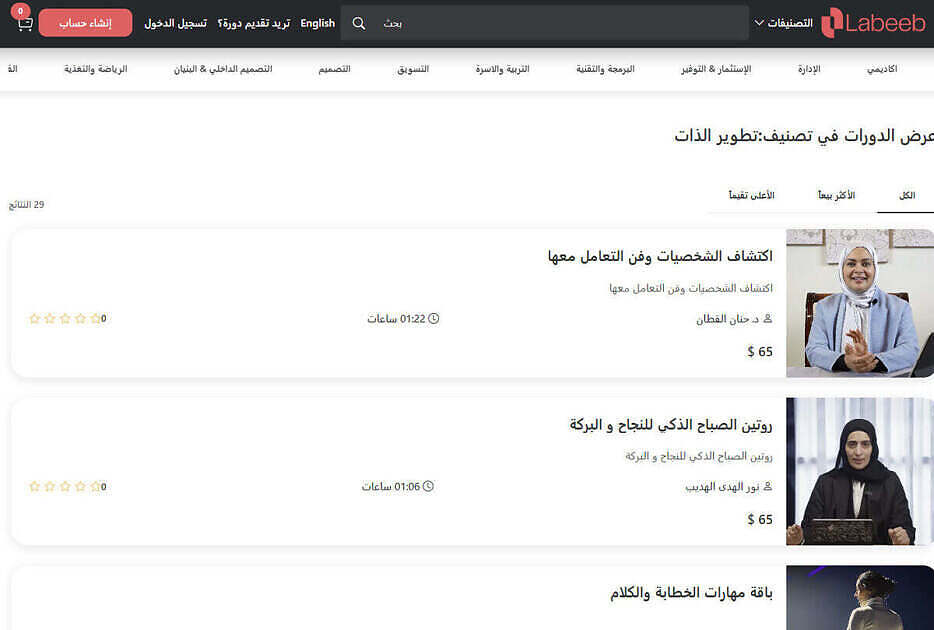Click the إنشاء حساب button
The image size is (934, 630).
click(85, 23)
